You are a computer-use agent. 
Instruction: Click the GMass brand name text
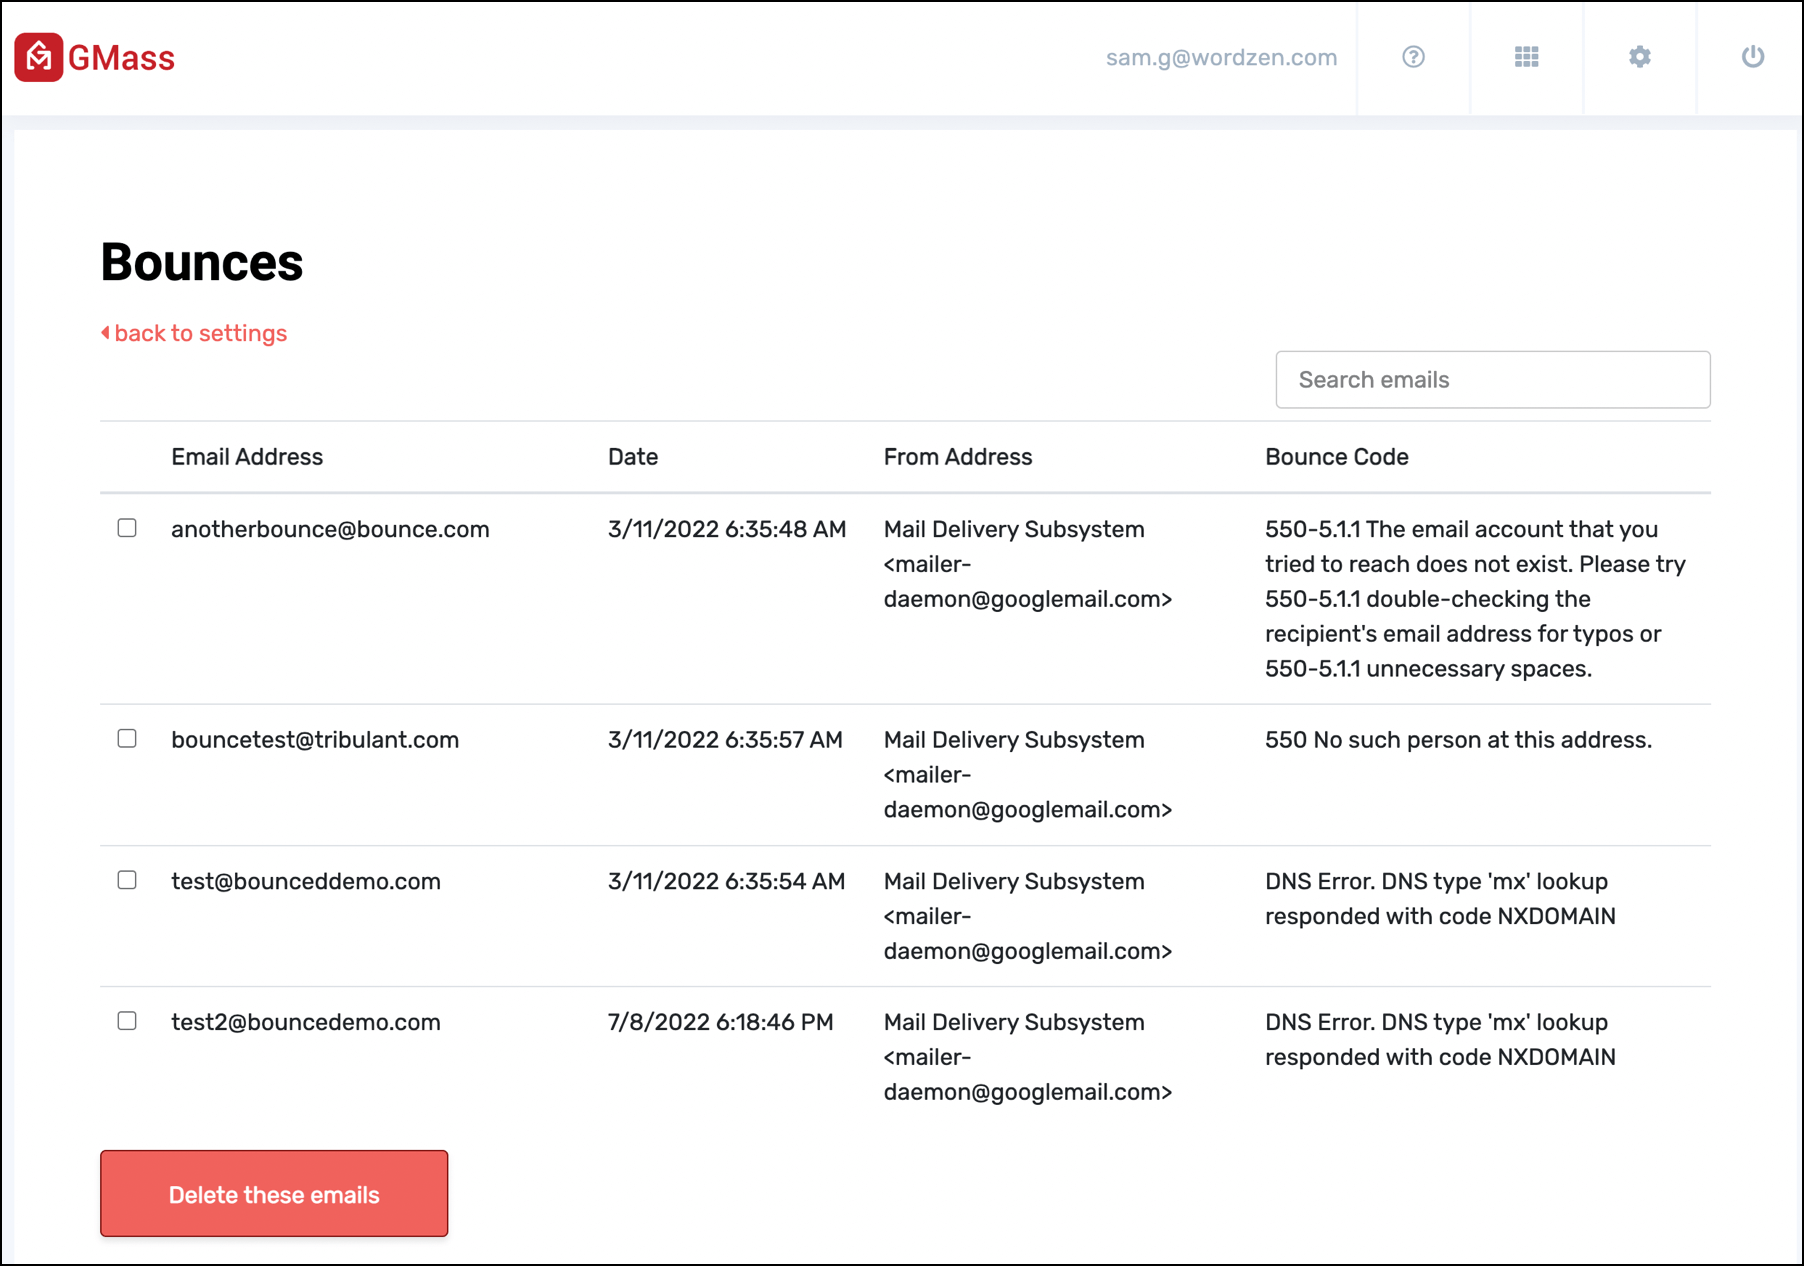pyautogui.click(x=121, y=58)
